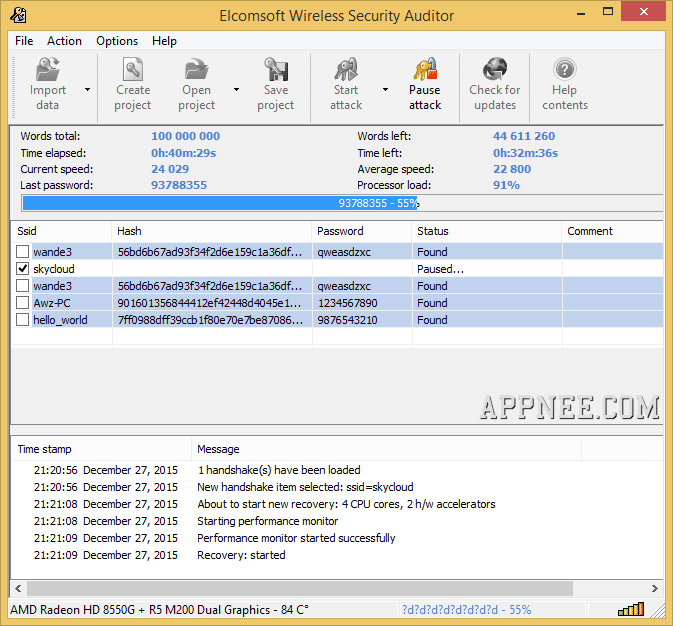673x626 pixels.
Task: Tick the checkbox for second wande3 row
Action: (x=22, y=286)
